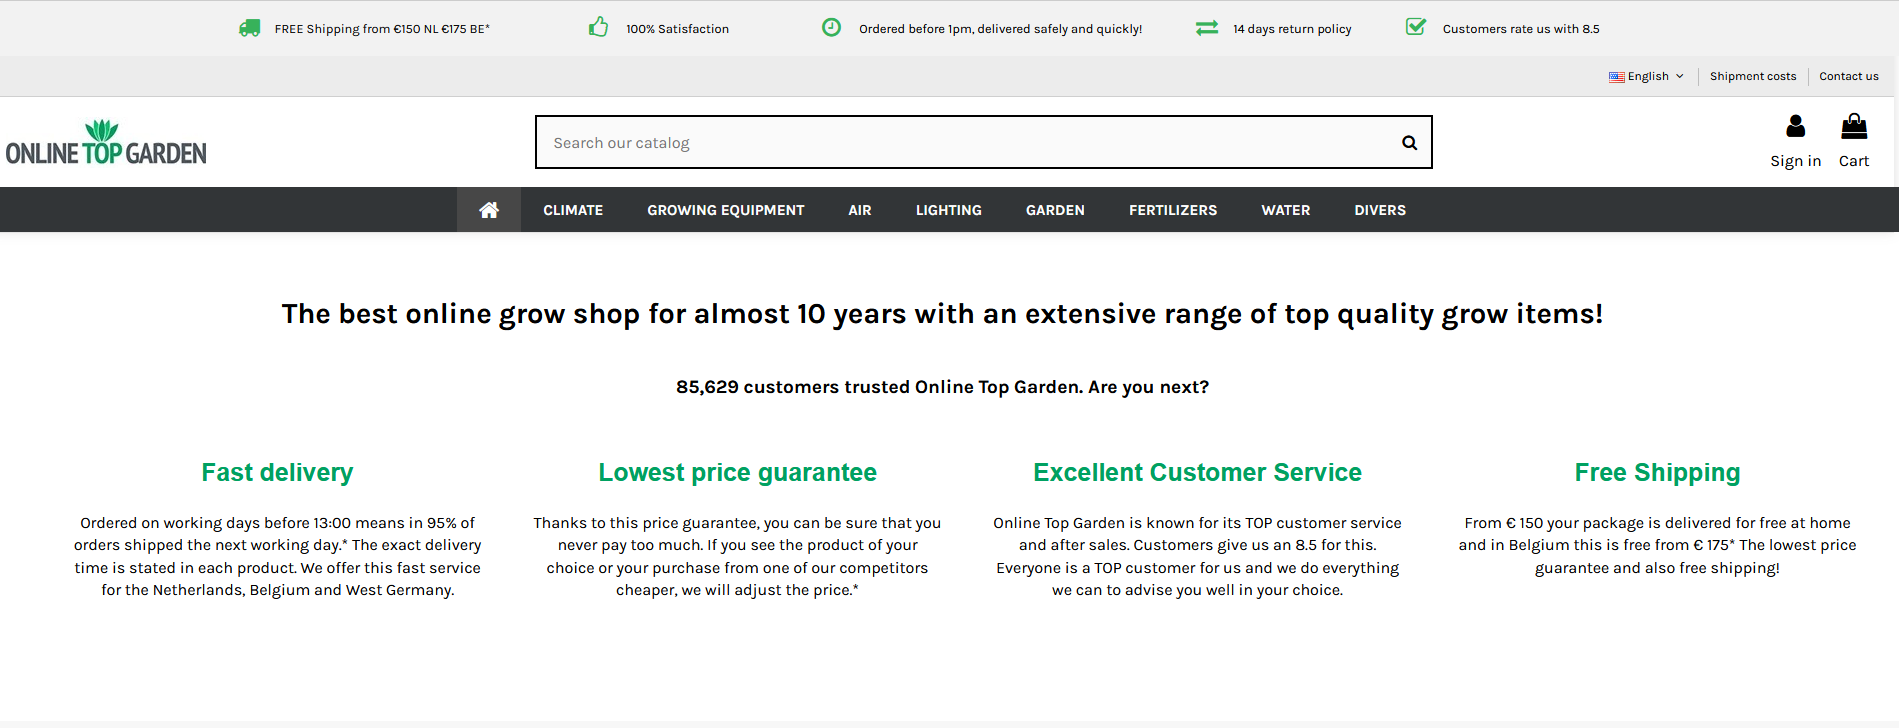Open the Growing Equipment menu
Viewport: 1899px width, 728px height.
pyautogui.click(x=726, y=210)
